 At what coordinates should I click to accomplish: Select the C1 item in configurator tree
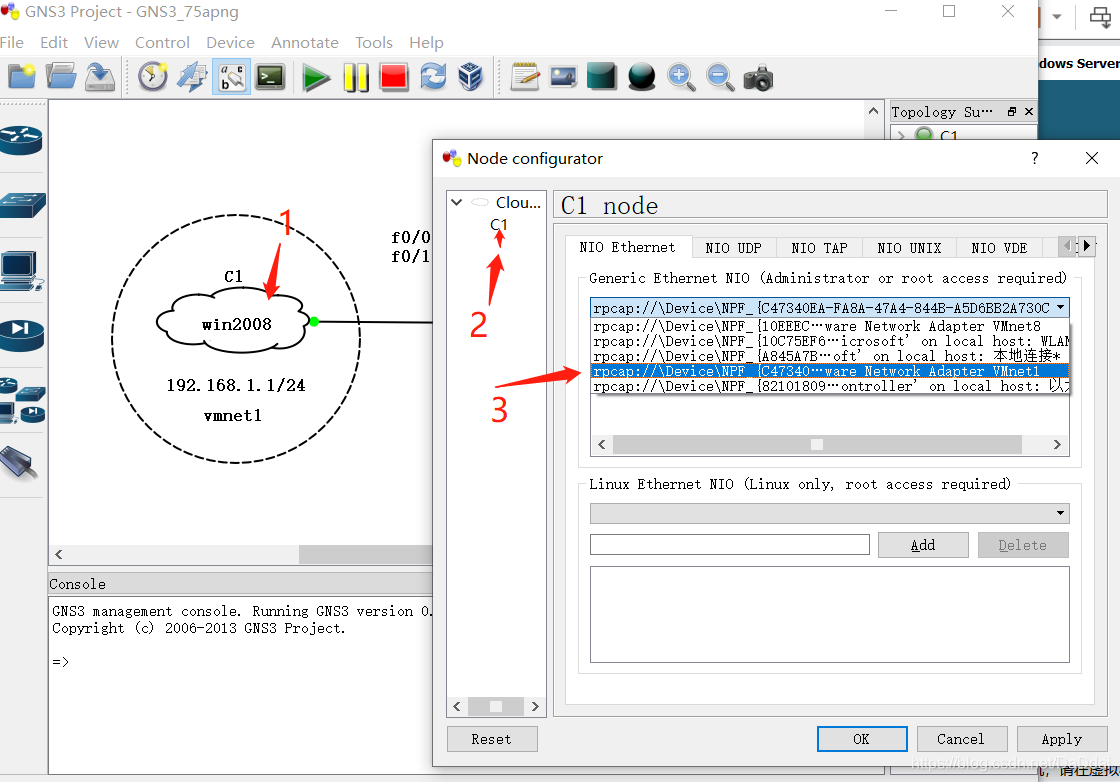499,224
